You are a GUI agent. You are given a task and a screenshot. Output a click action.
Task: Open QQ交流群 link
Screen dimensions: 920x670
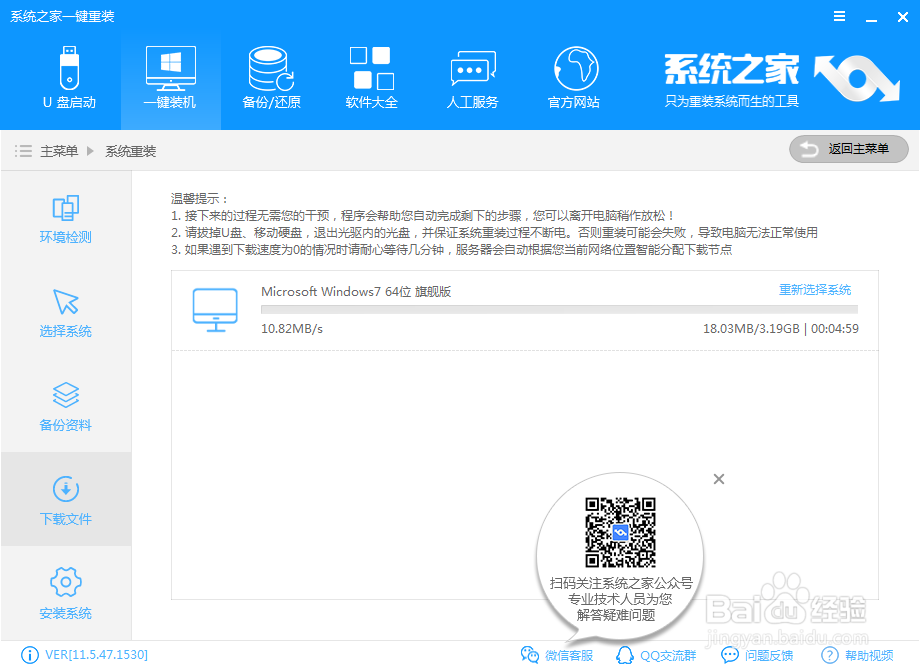[x=656, y=655]
